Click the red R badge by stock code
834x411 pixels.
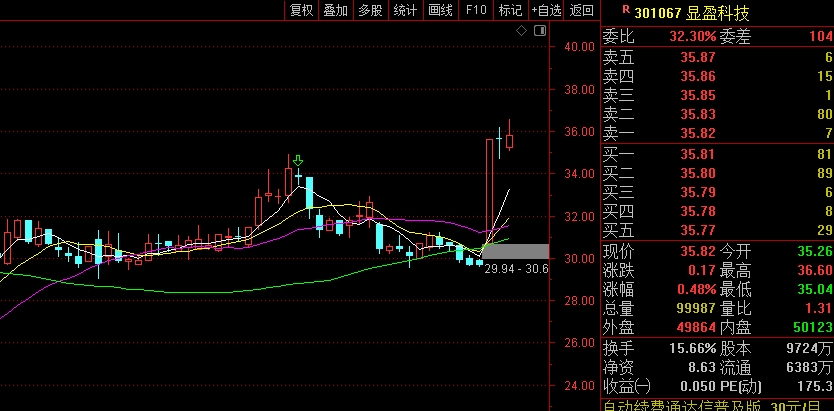[x=626, y=9]
